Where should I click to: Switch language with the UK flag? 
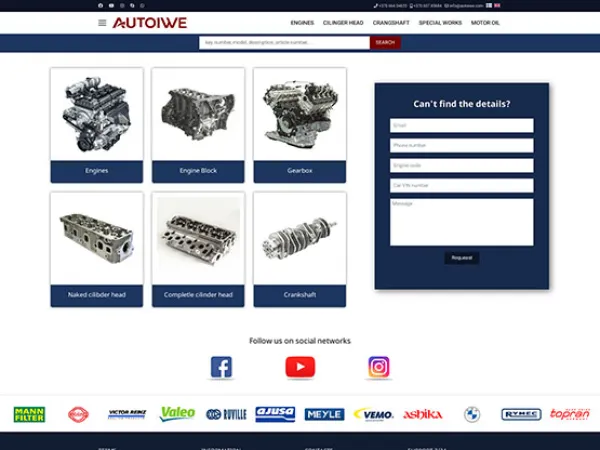coord(497,5)
